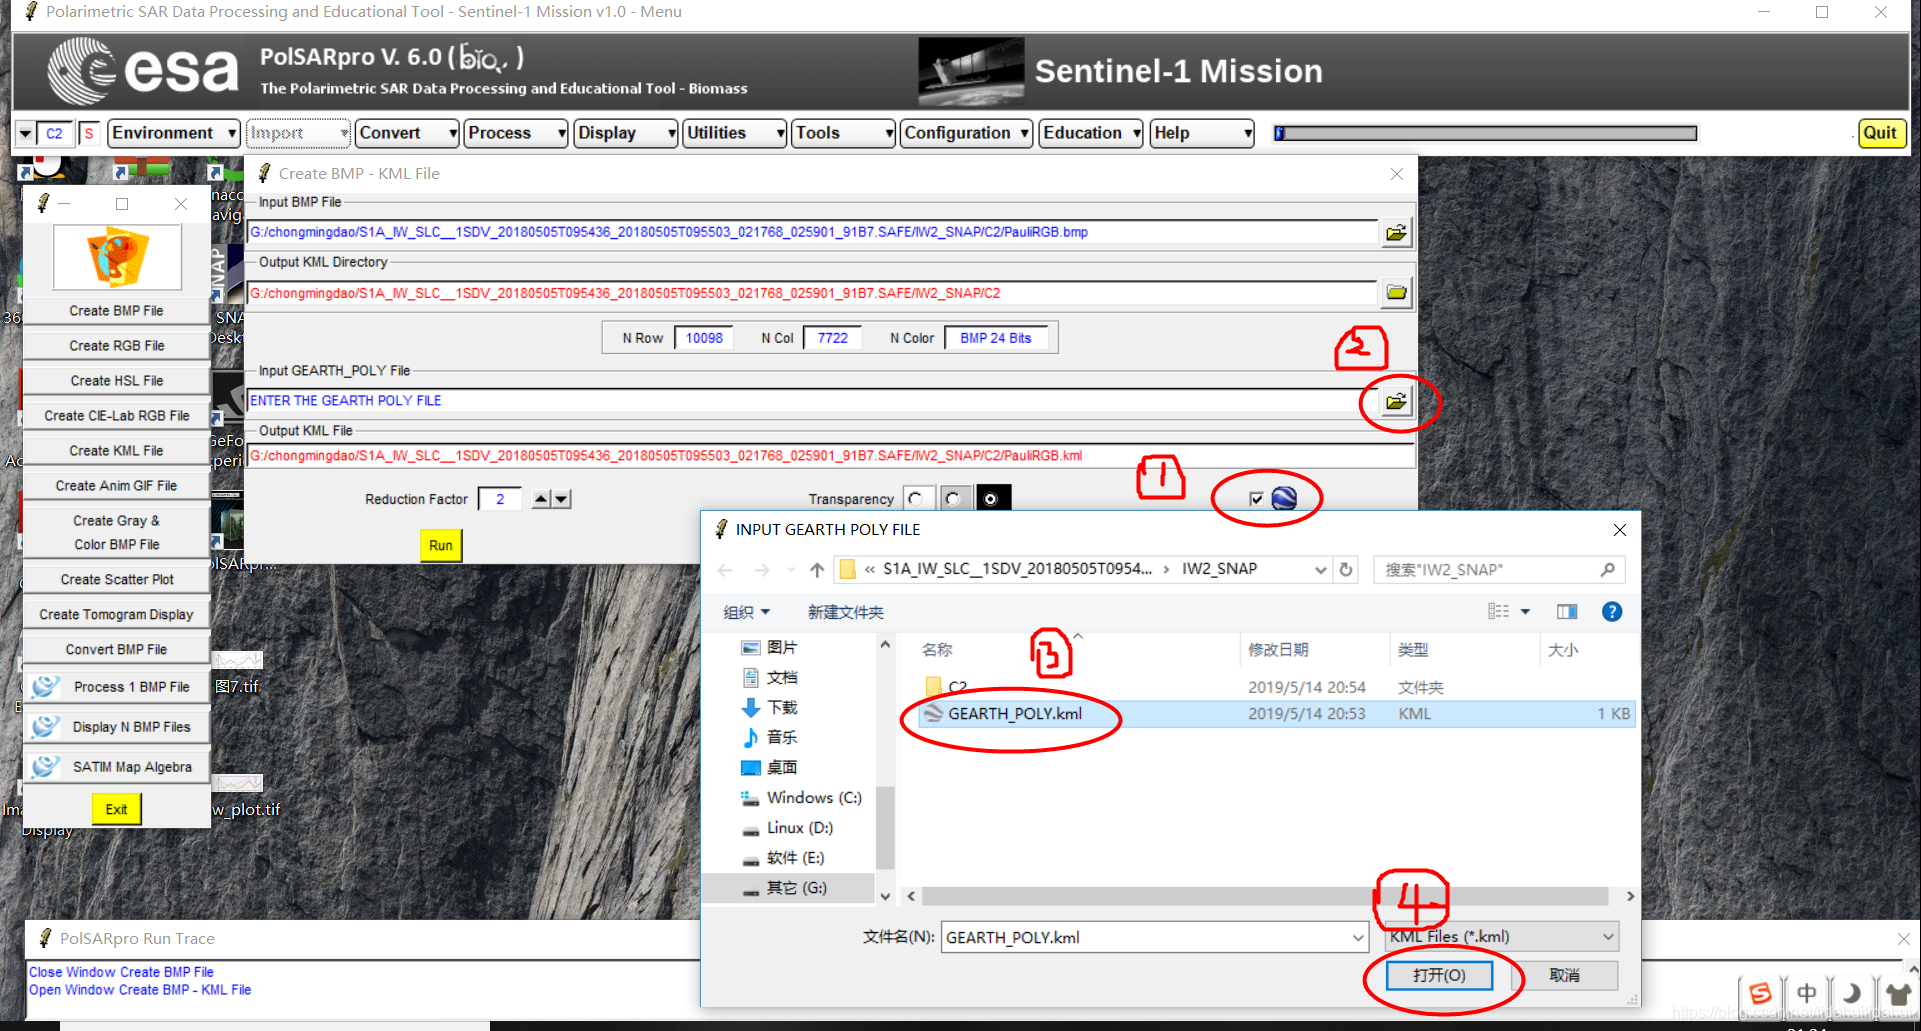Select Windows (C:) drive
The height and width of the screenshot is (1031, 1921).
(801, 798)
